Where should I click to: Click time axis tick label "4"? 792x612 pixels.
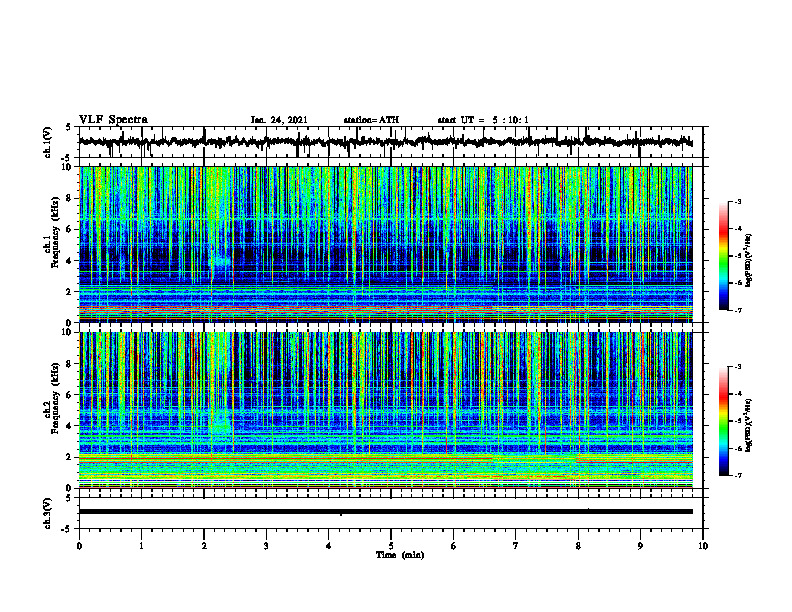[x=329, y=546]
